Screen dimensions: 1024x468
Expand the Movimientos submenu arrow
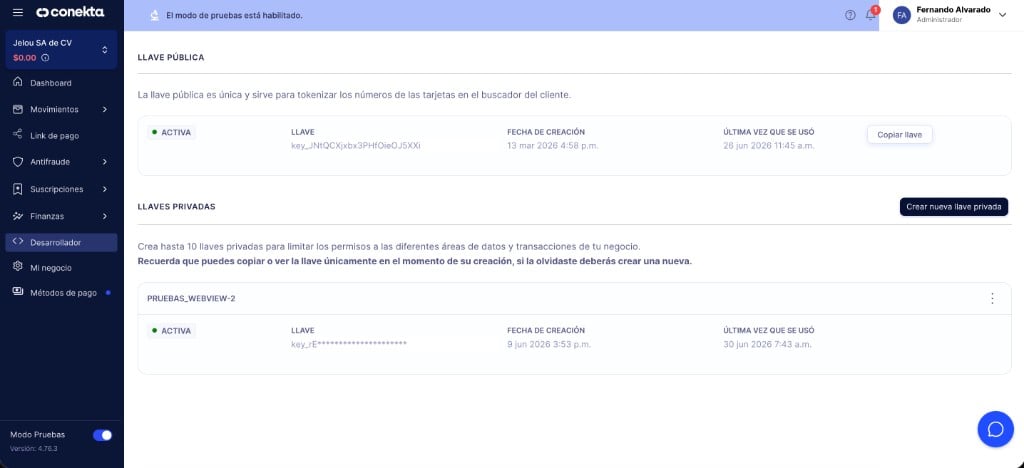(x=104, y=109)
